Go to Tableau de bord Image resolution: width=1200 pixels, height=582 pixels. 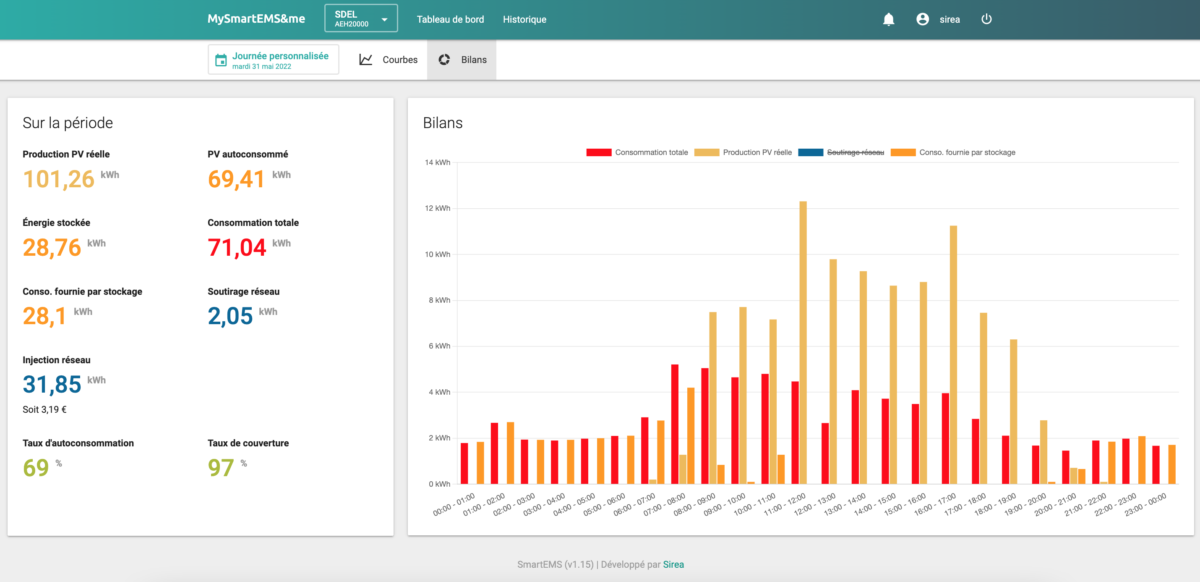tap(452, 19)
